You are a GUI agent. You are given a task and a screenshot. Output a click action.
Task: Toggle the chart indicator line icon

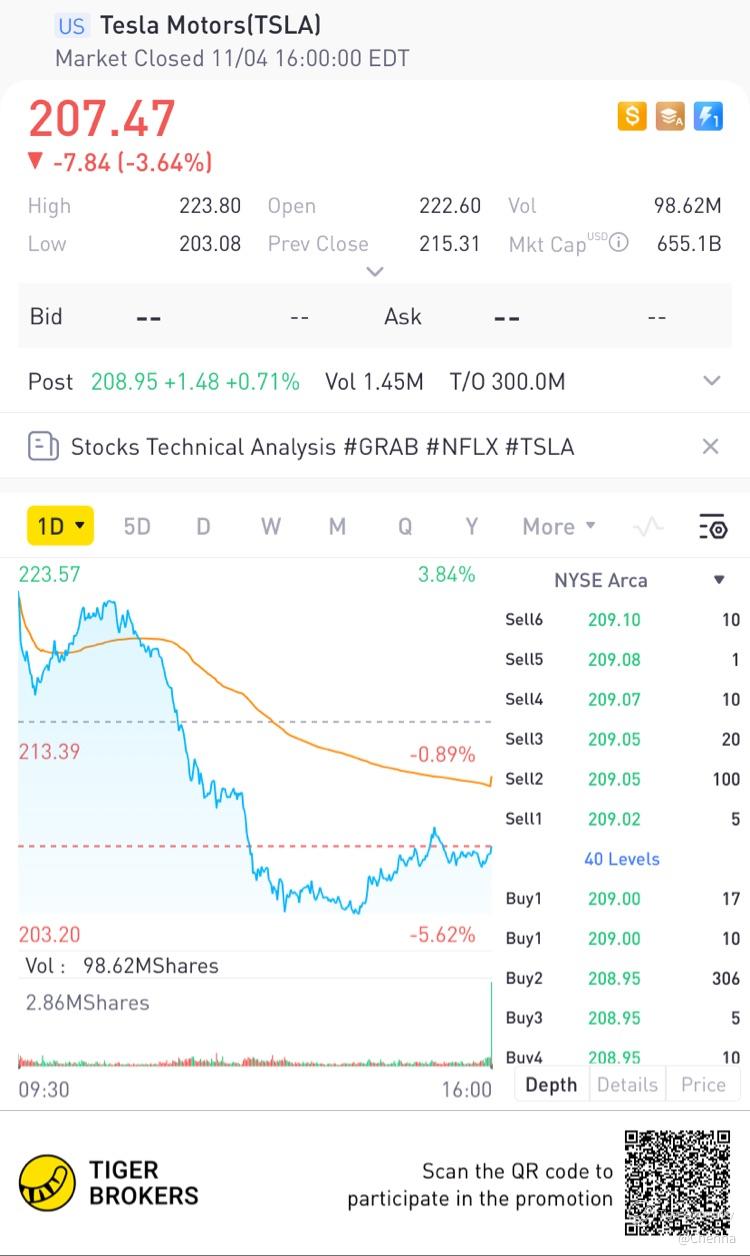click(x=648, y=526)
